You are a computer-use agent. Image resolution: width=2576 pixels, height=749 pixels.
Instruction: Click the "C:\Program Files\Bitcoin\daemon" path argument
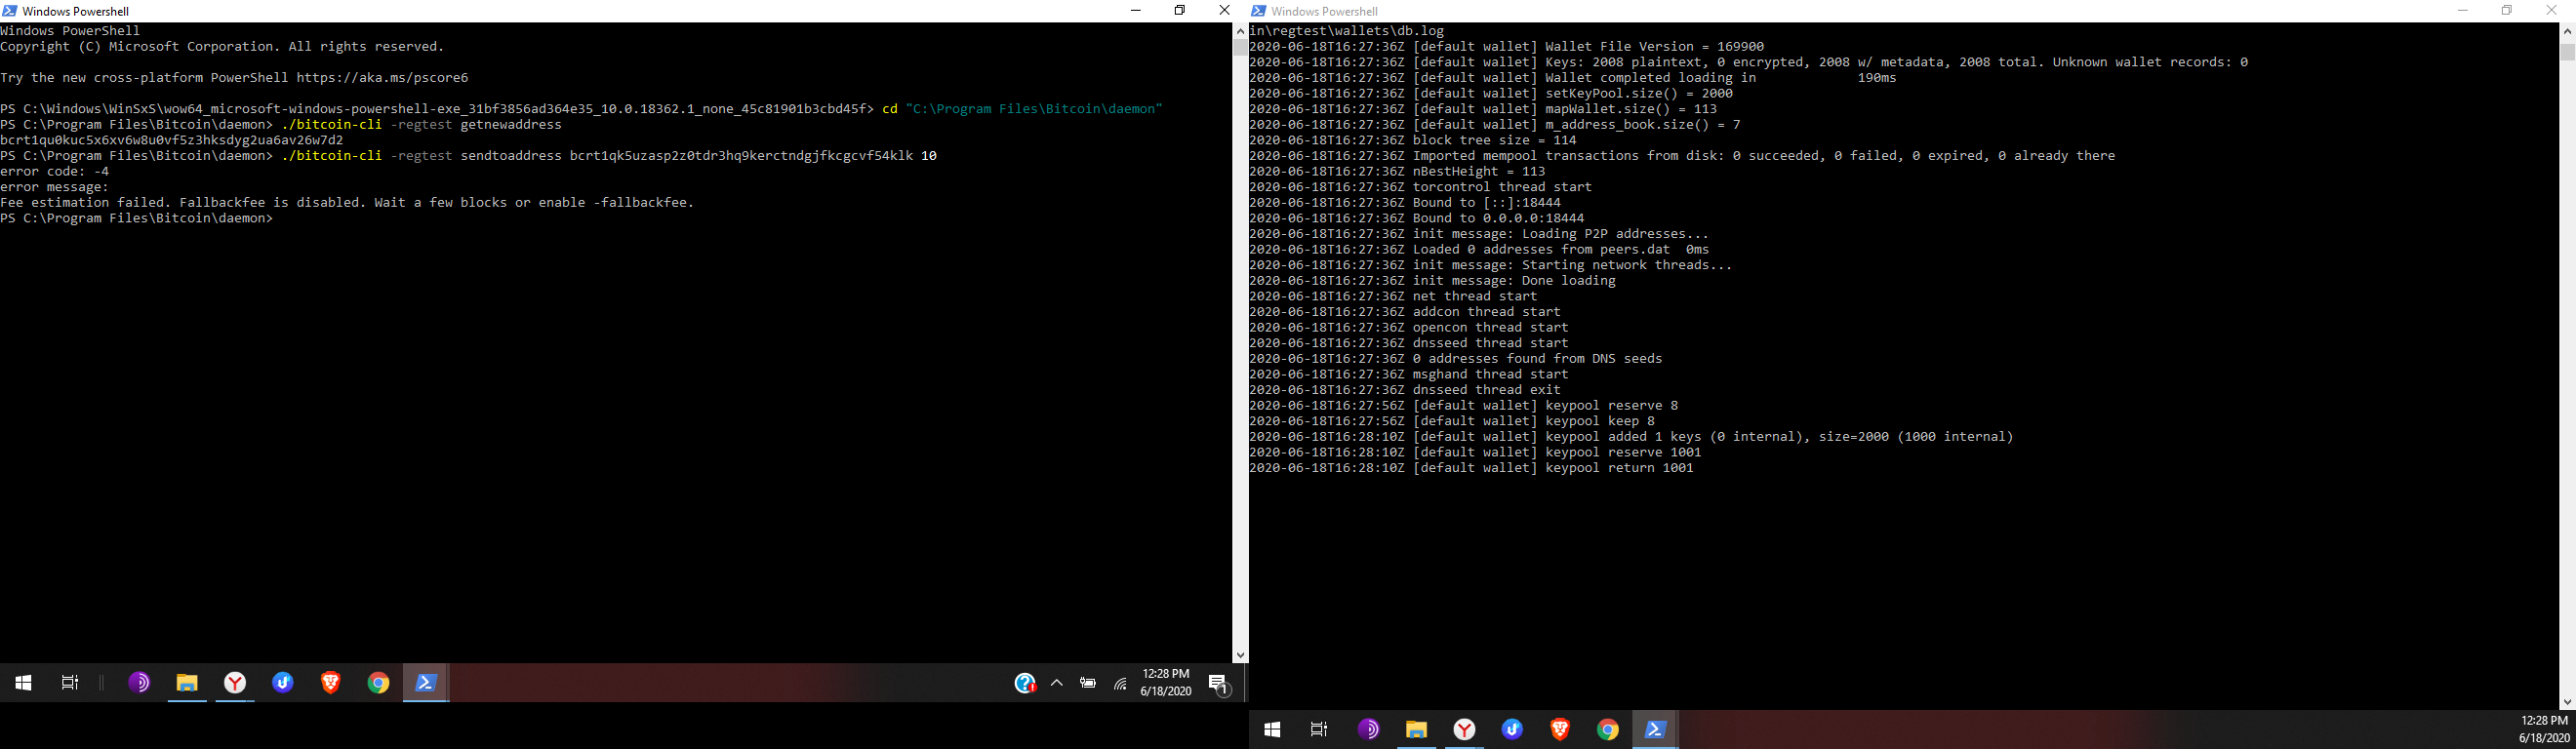[x=1034, y=109]
